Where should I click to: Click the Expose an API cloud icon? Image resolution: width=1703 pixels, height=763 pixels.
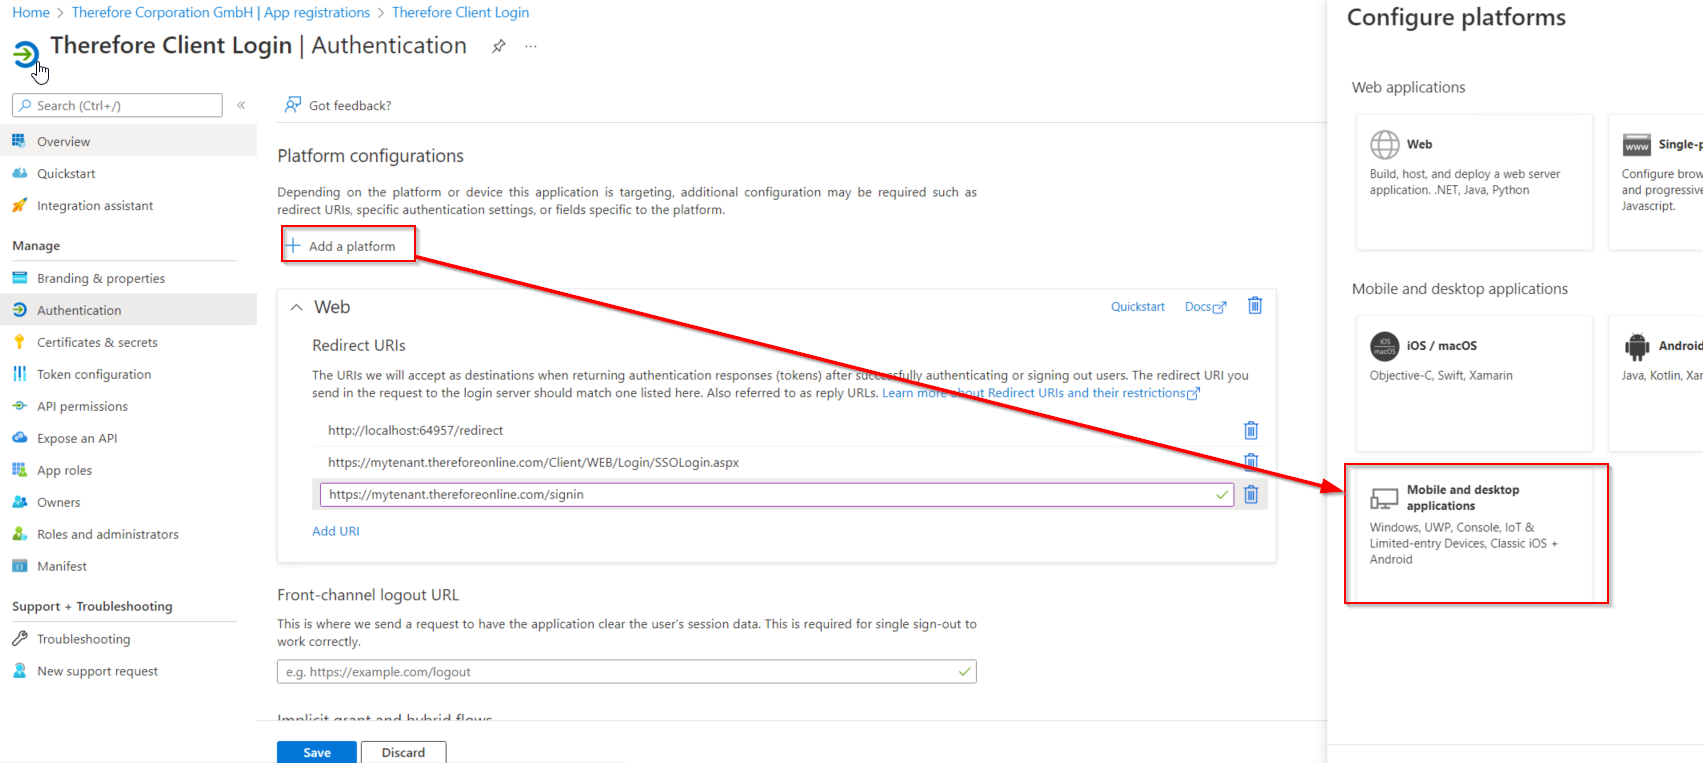pos(19,438)
